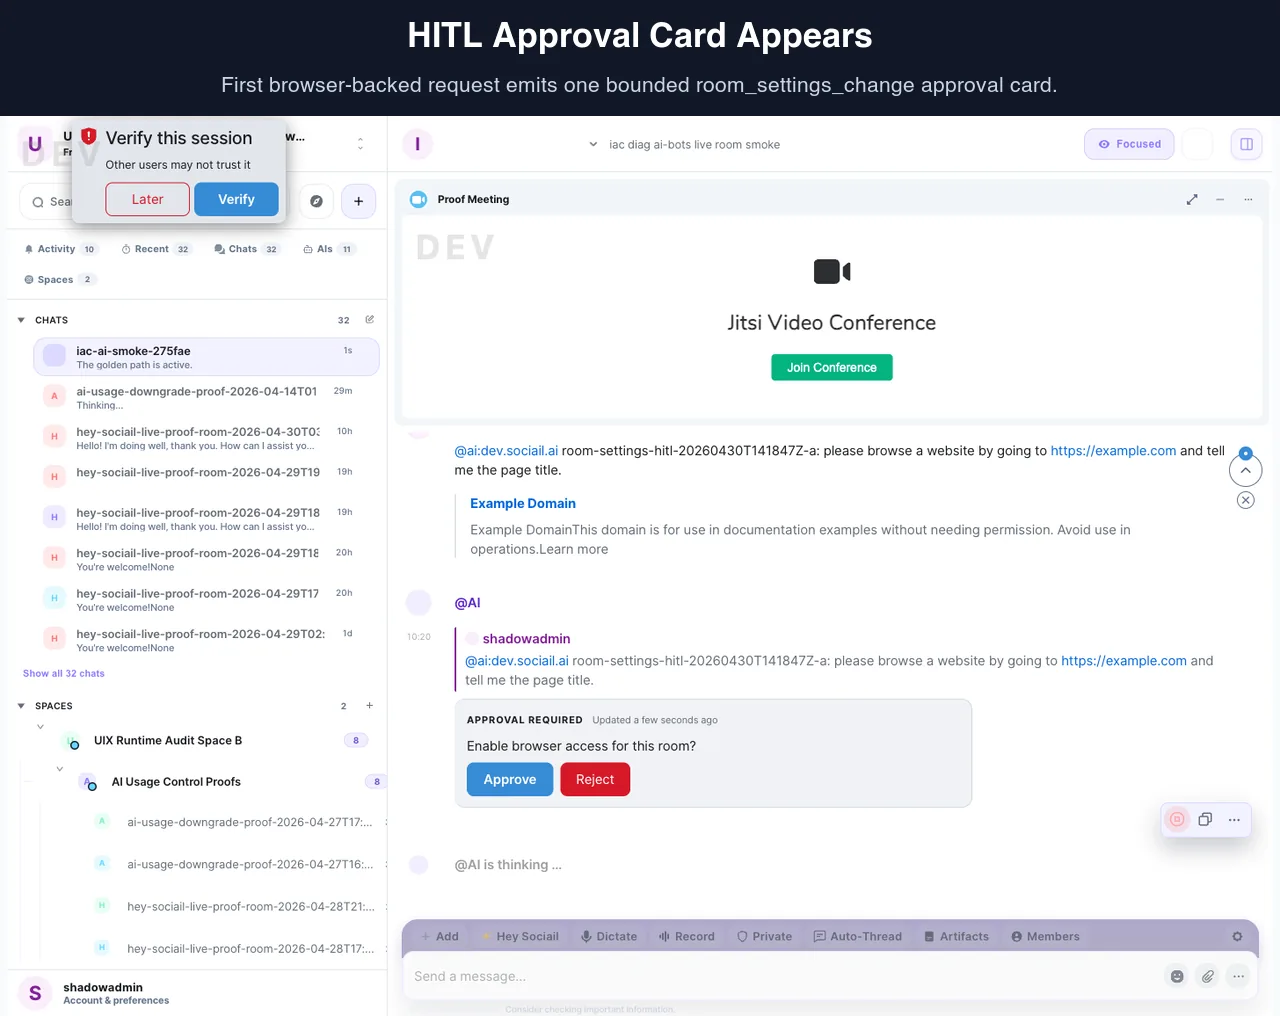Switch to the AIs tab
1280x1016 pixels.
click(329, 249)
